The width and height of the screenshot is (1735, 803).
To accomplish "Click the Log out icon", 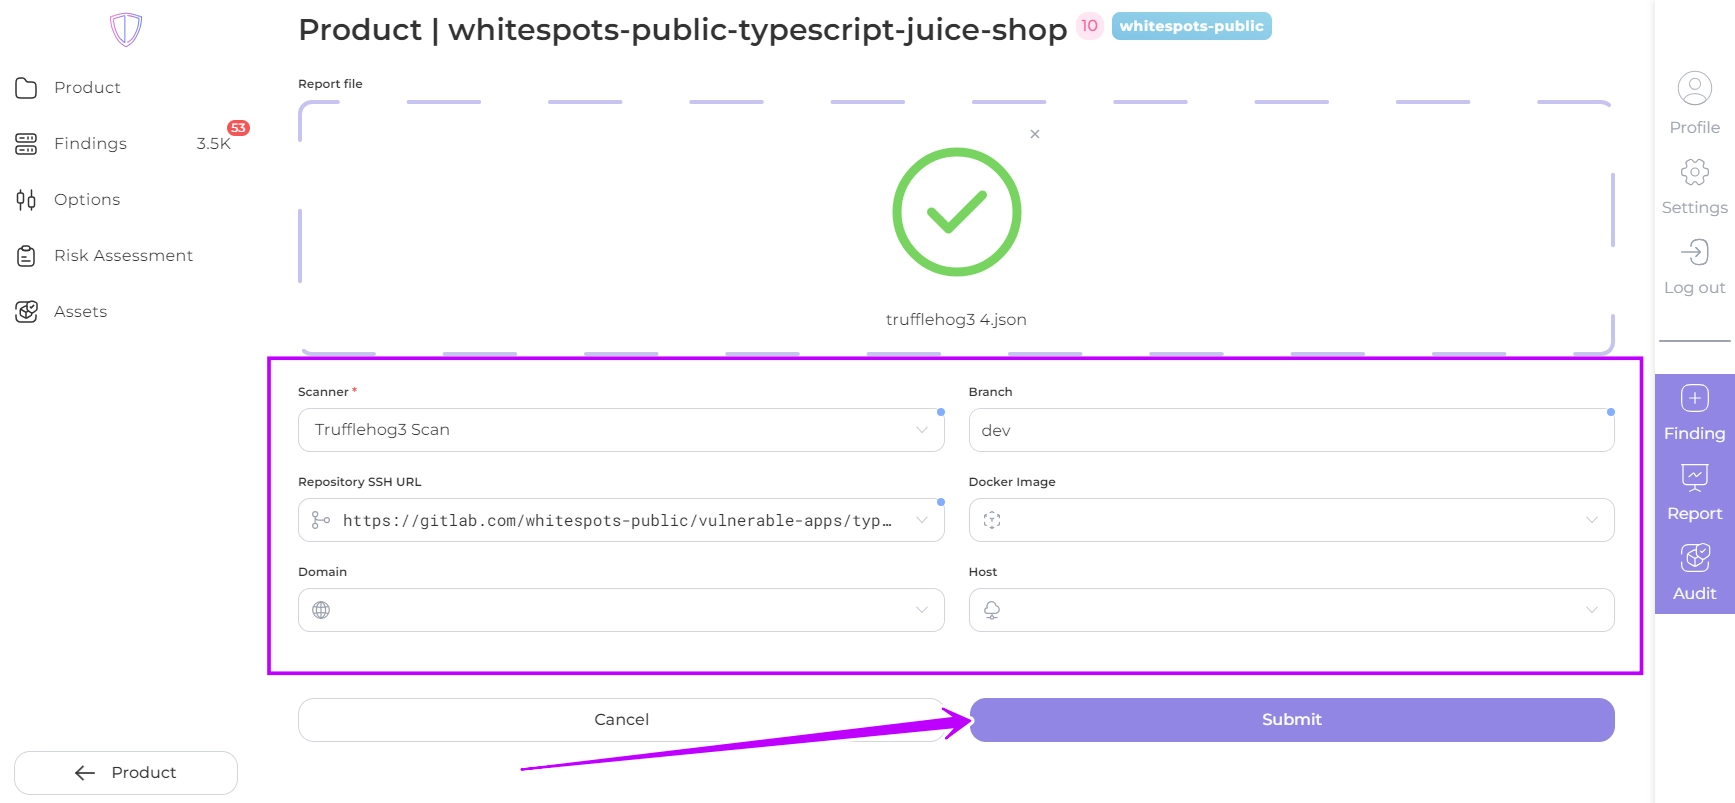I will coord(1694,252).
